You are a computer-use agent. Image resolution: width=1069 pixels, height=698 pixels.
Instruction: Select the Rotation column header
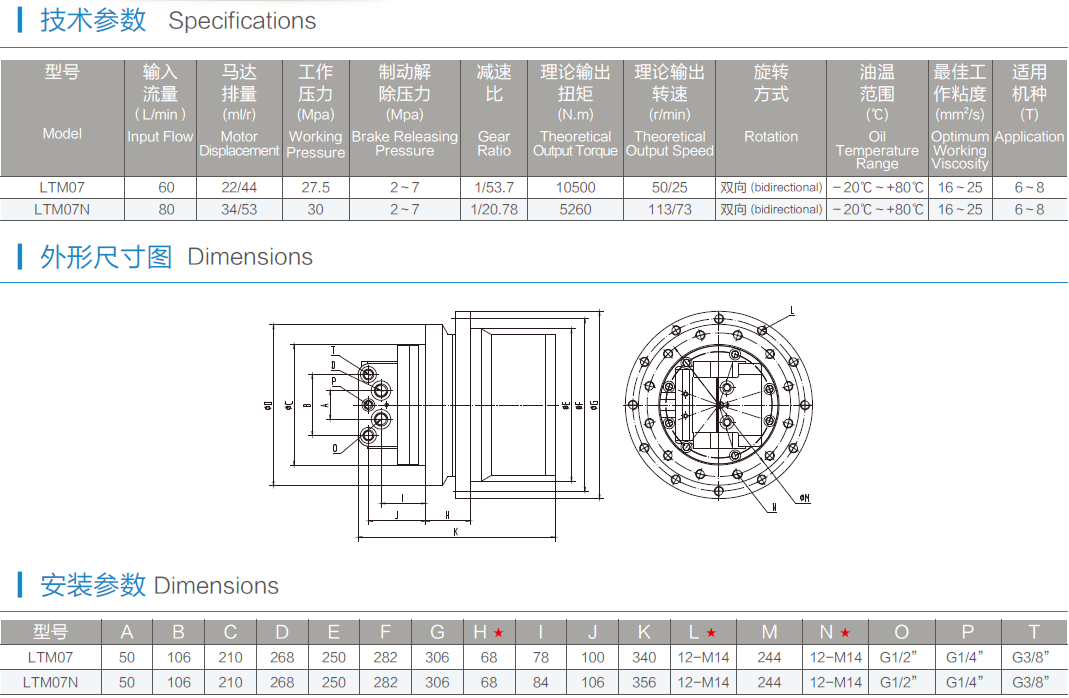[771, 118]
